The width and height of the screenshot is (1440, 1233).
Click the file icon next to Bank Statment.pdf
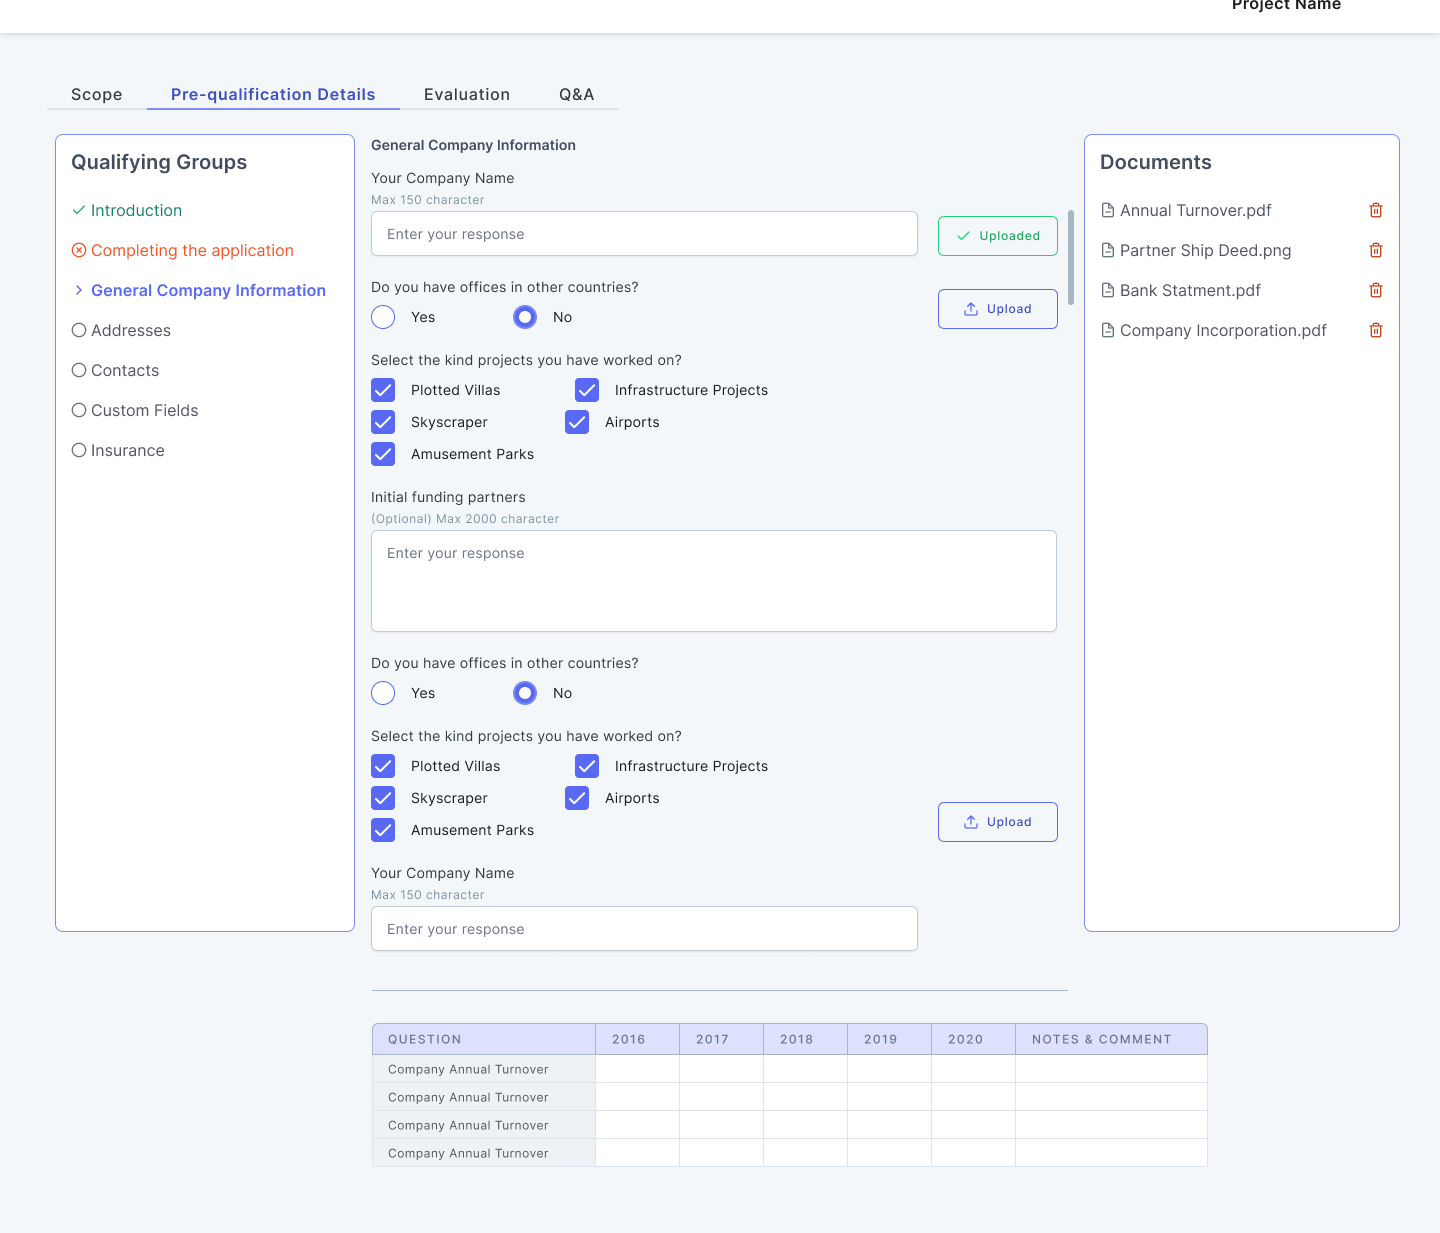[x=1108, y=290]
